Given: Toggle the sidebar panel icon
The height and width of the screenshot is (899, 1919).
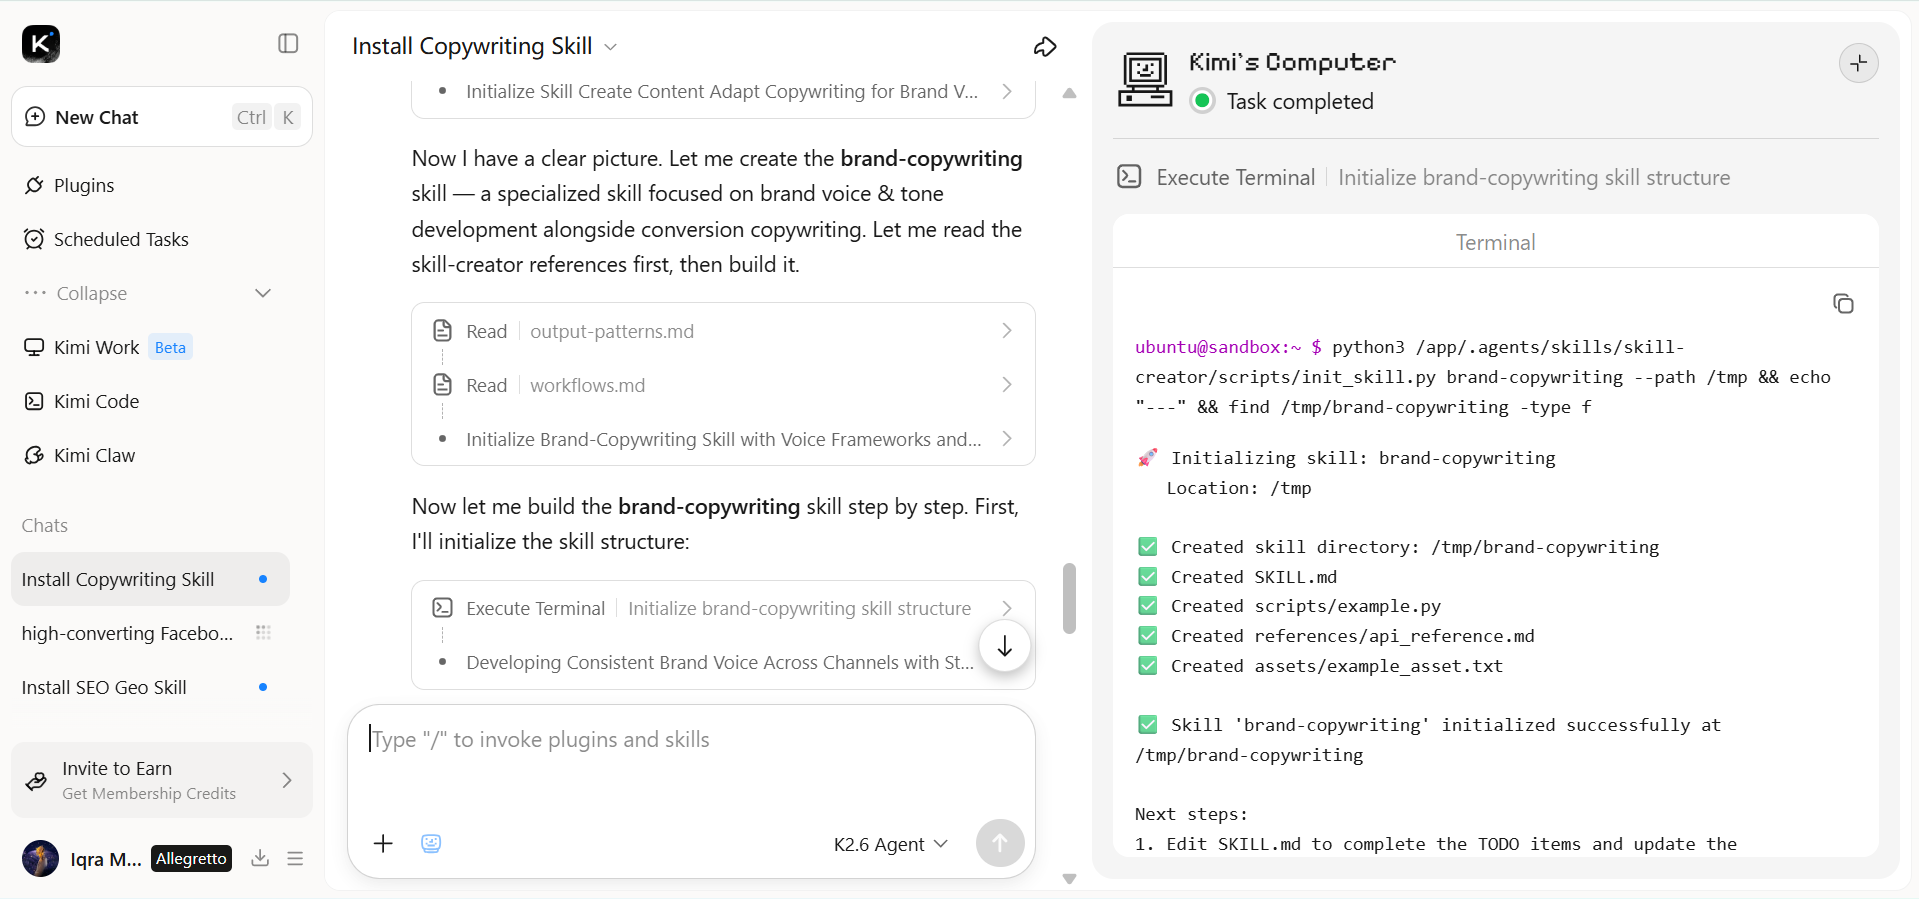Looking at the screenshot, I should point(288,43).
